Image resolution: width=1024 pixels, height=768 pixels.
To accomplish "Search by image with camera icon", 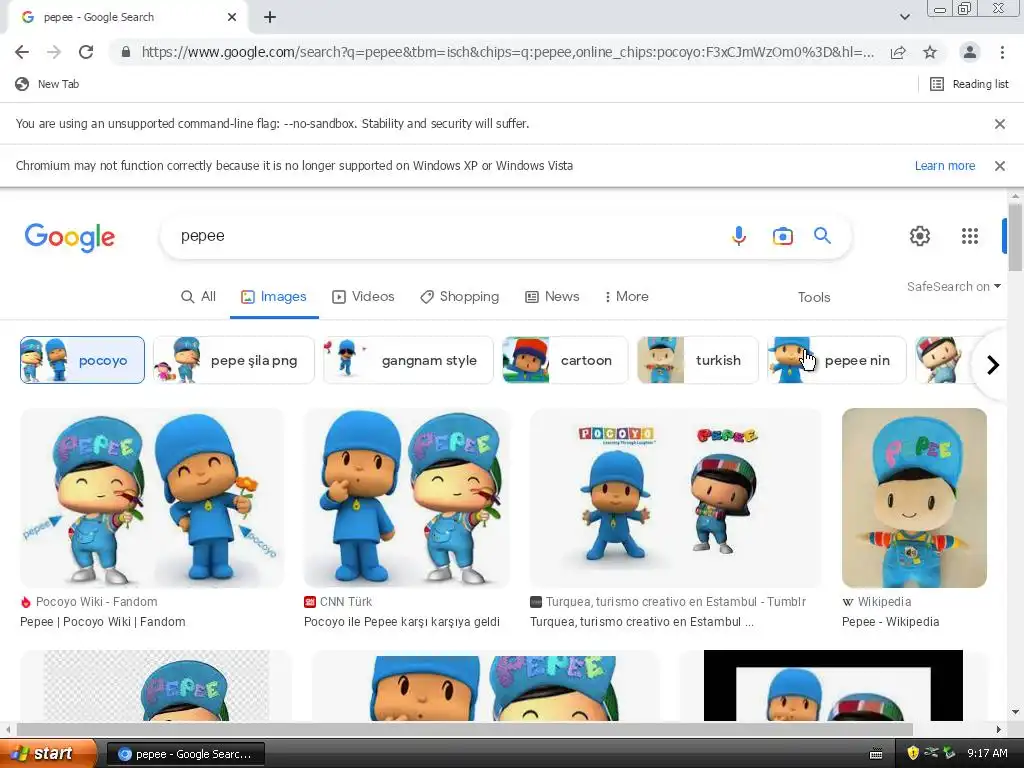I will (782, 236).
